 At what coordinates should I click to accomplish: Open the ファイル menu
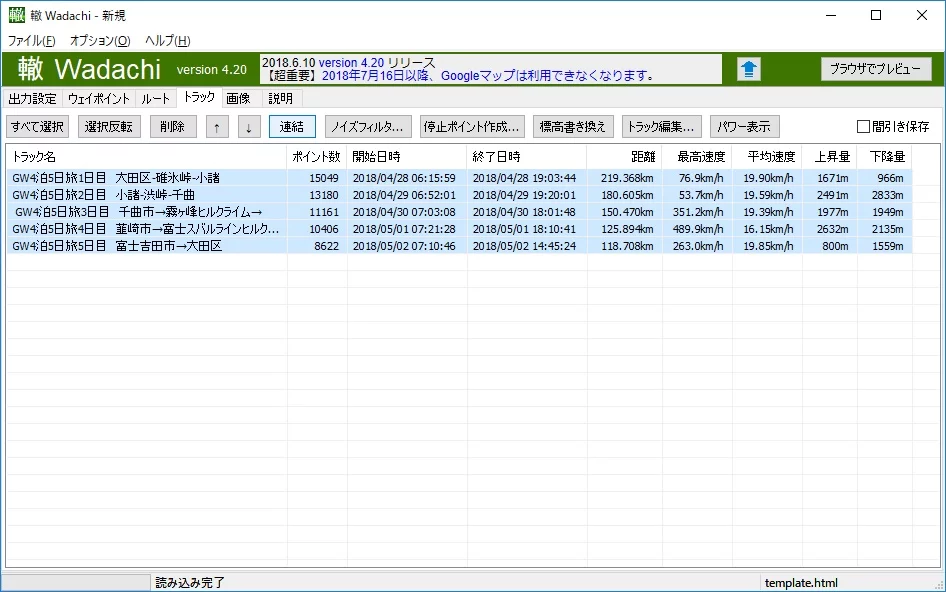[x=31, y=40]
